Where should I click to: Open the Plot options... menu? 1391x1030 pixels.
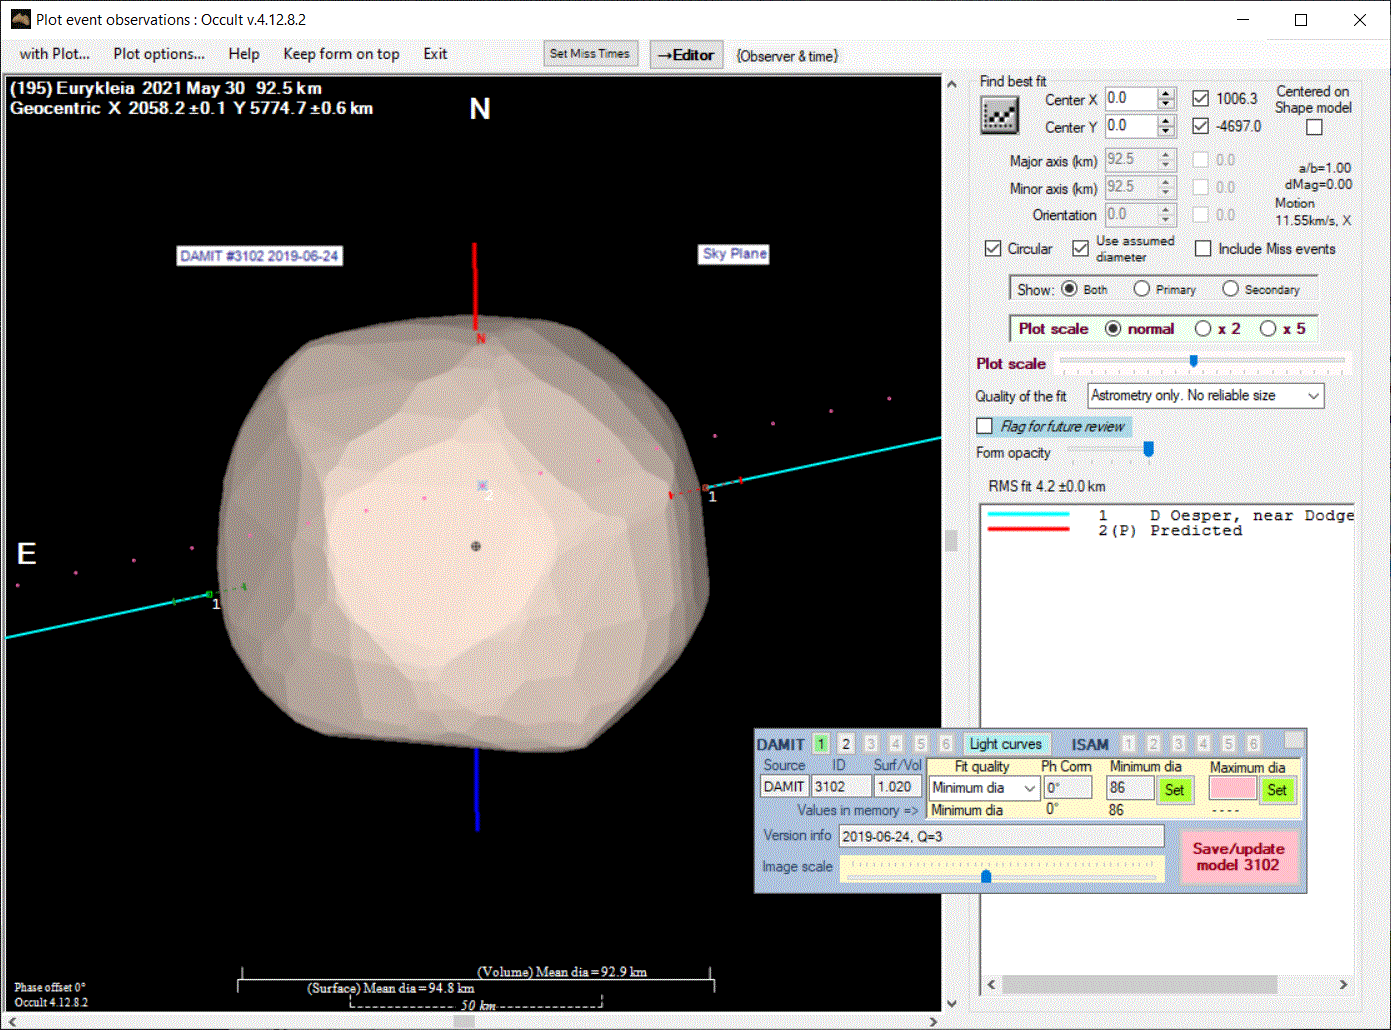(x=158, y=54)
